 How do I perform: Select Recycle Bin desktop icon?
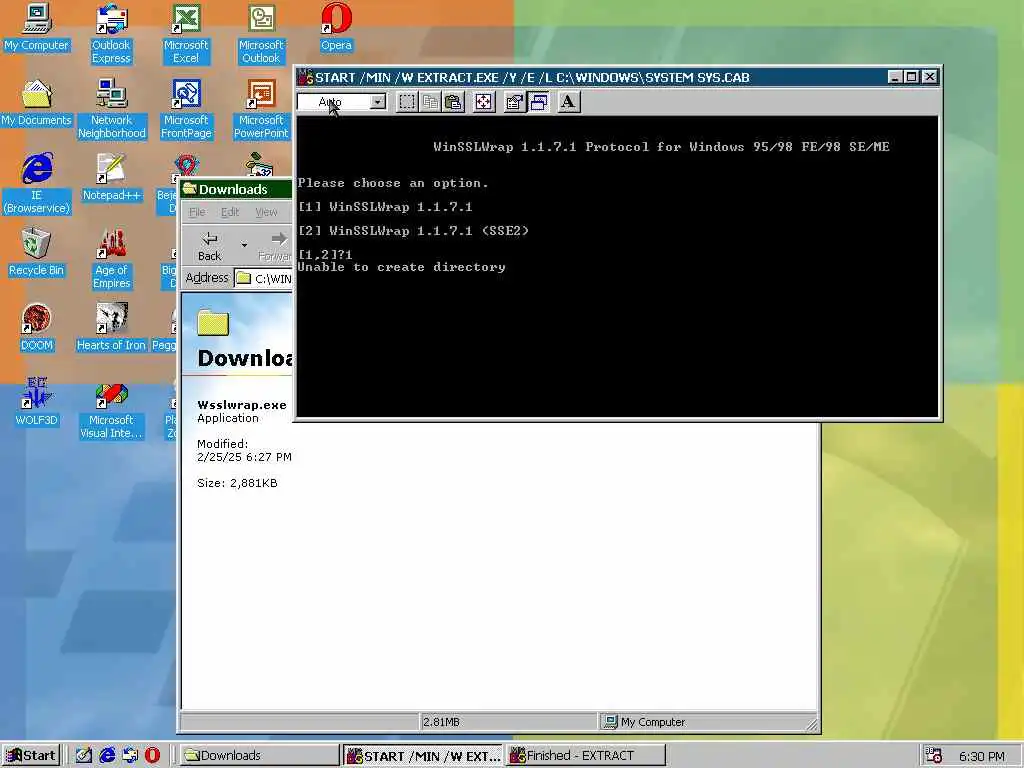37,253
